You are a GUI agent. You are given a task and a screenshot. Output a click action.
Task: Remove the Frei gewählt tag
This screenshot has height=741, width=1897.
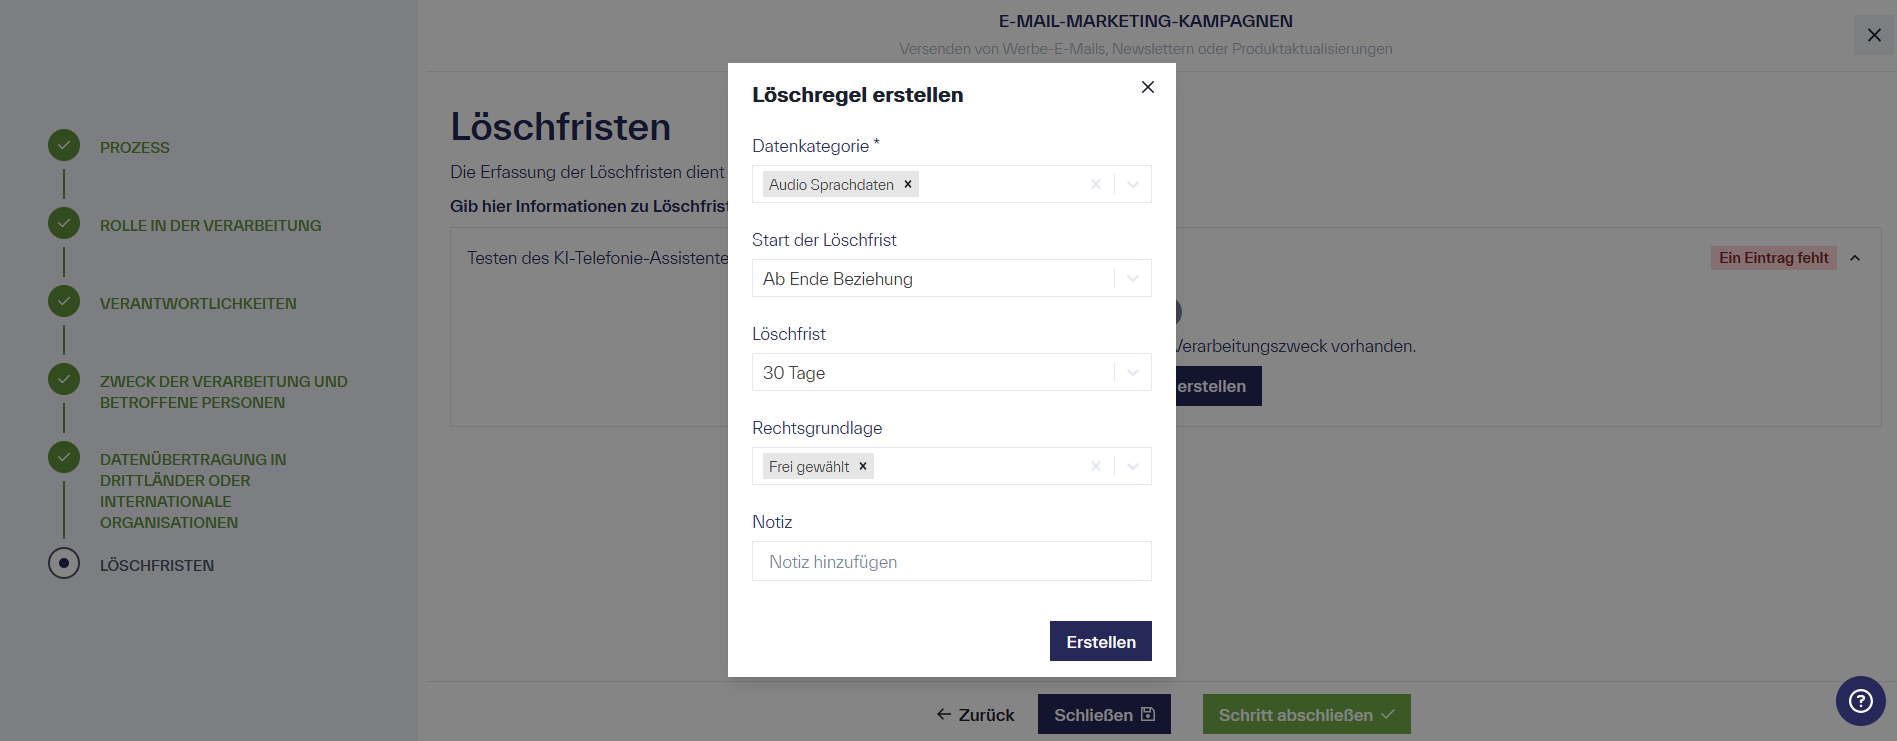click(861, 466)
